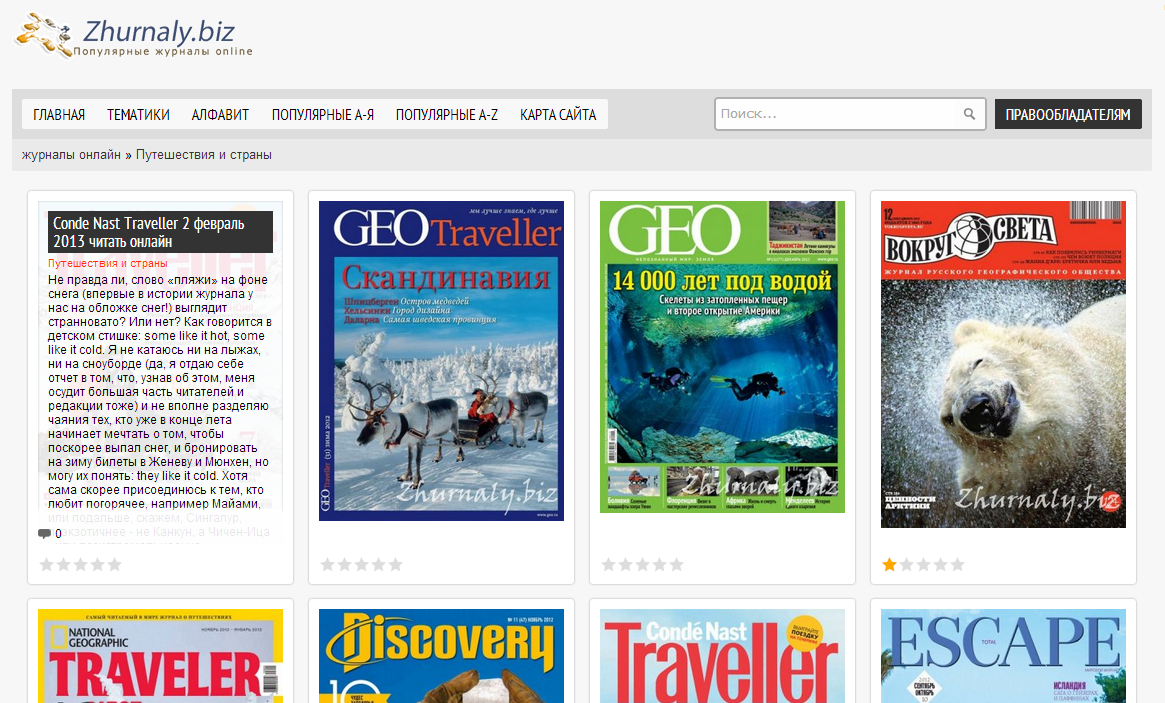The height and width of the screenshot is (703, 1165).
Task: Rate GEO 14 000 лет two stars
Action: 625,565
